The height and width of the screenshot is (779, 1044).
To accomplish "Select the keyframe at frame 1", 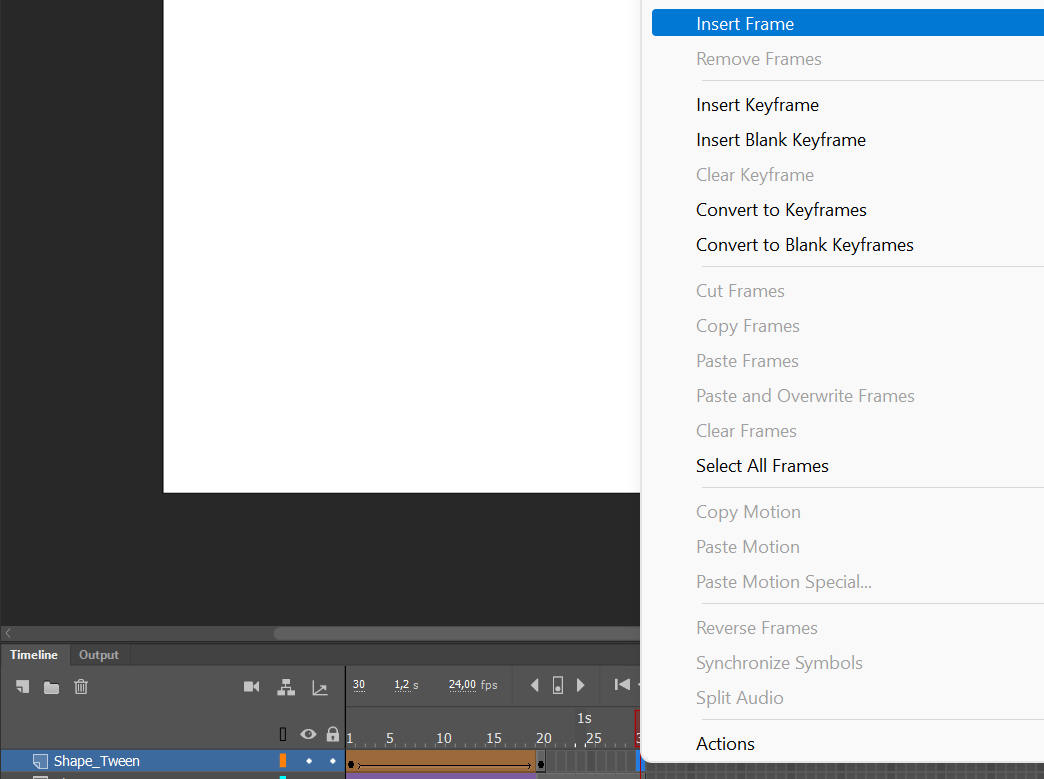I will pos(351,764).
